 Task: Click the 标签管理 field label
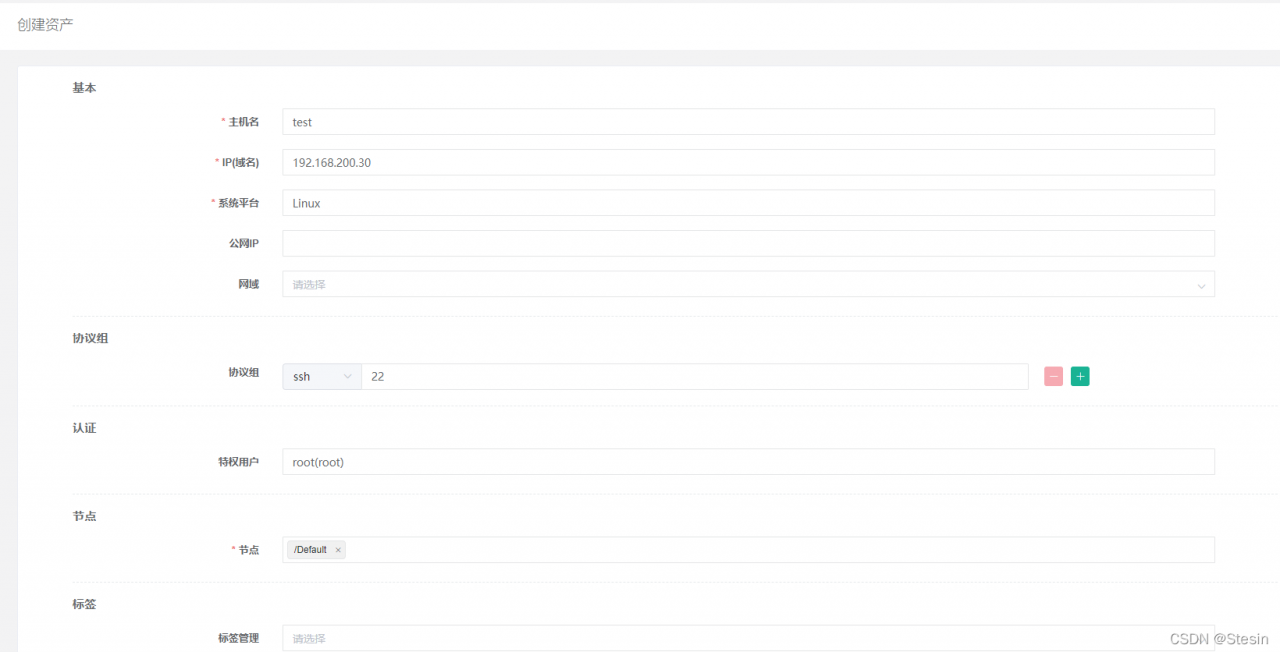pyautogui.click(x=238, y=638)
